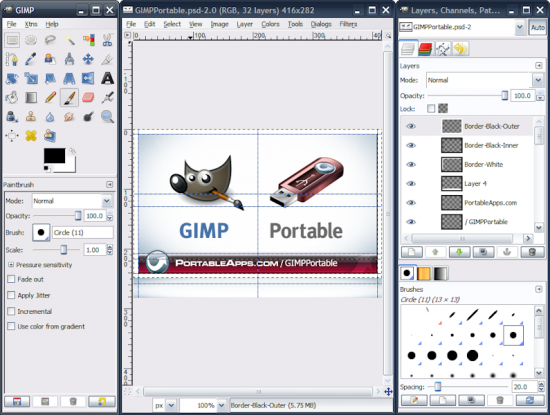The image size is (550, 415).
Task: Enable the Apply Jitter checkbox
Action: click(11, 295)
